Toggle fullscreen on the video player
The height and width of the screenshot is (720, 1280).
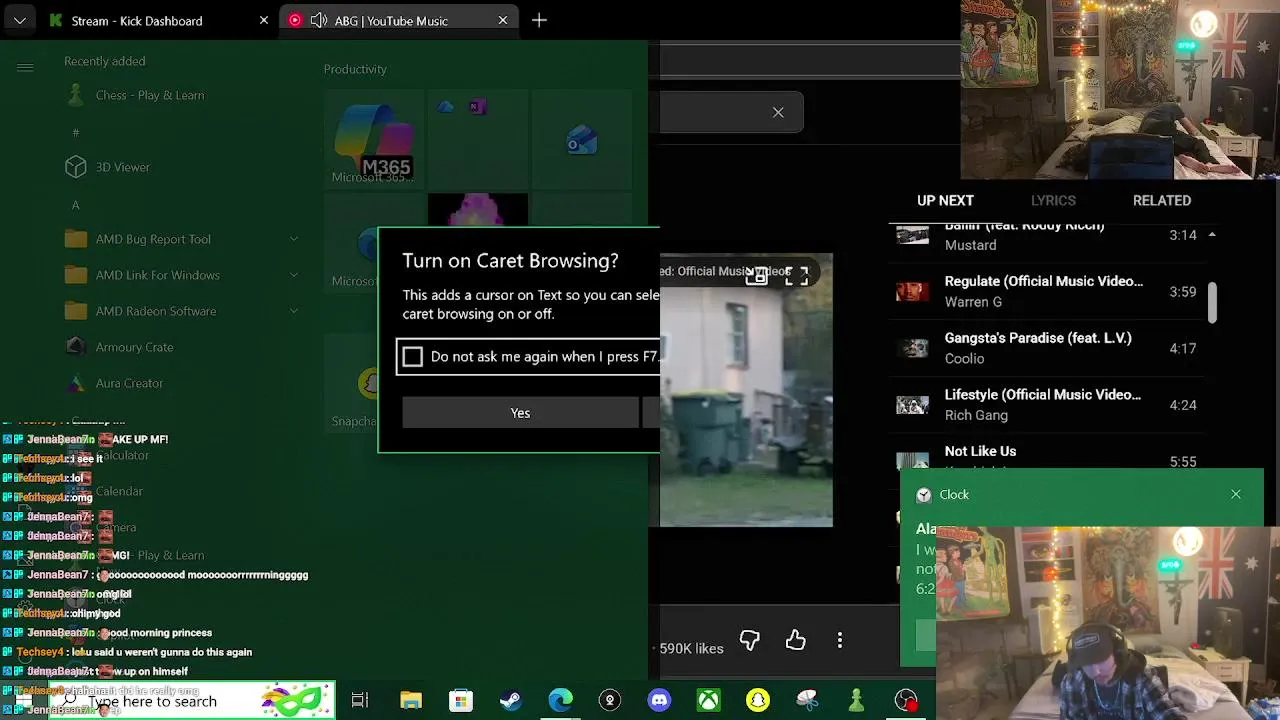(796, 276)
